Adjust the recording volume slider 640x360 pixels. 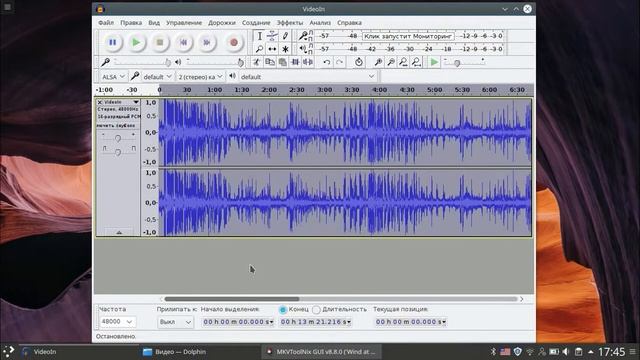[142, 62]
